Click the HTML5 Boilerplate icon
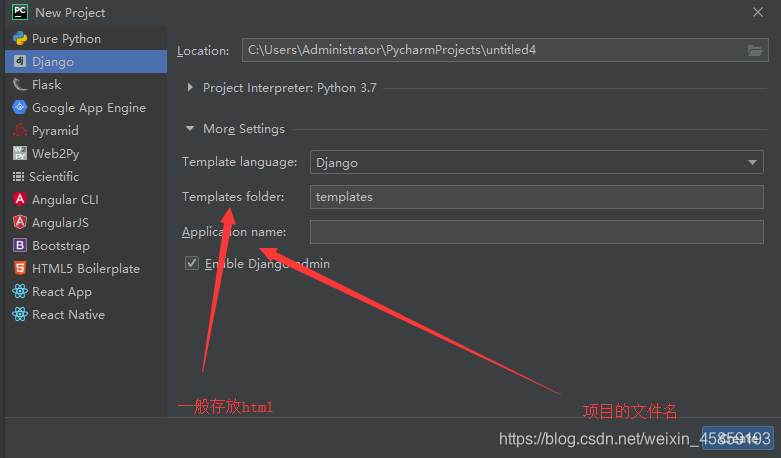The width and height of the screenshot is (781, 458). click(20, 268)
